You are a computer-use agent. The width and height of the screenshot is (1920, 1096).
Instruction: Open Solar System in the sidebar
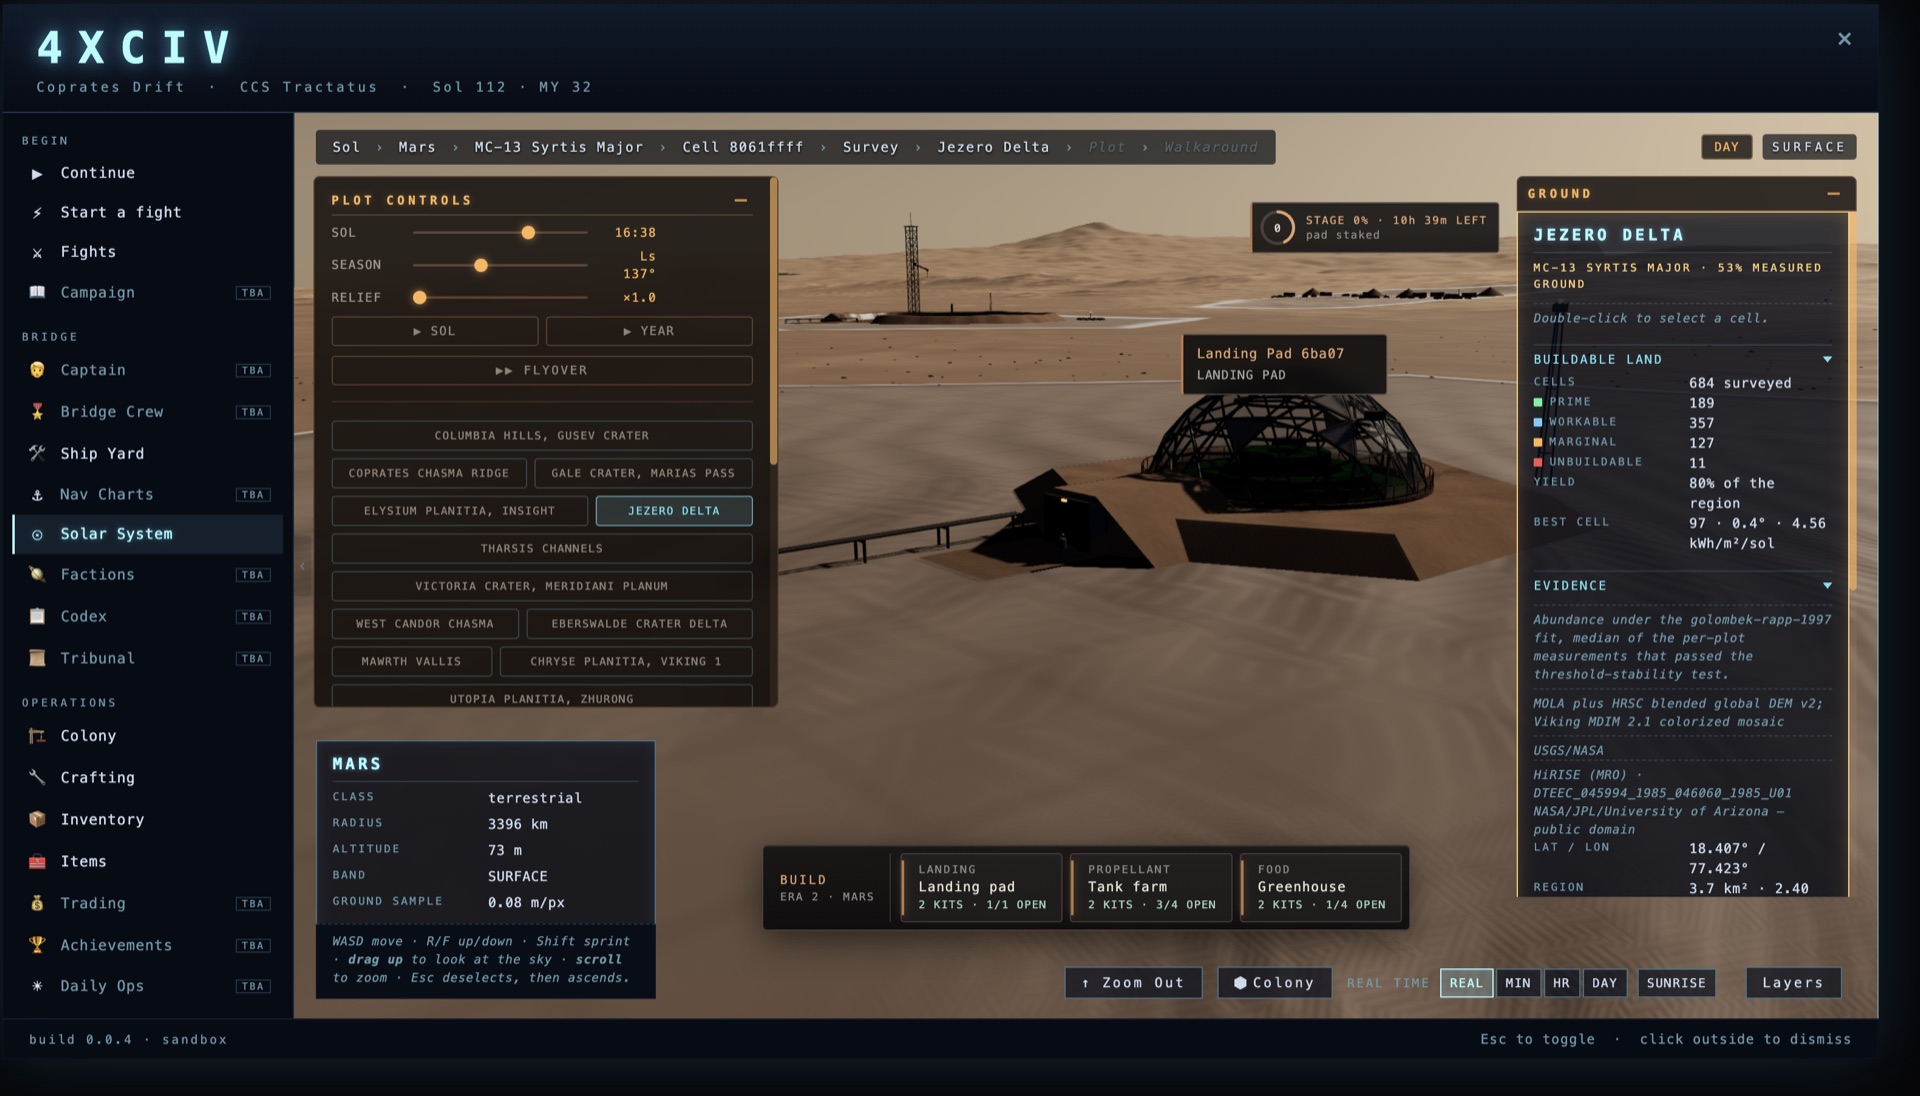[x=148, y=534]
